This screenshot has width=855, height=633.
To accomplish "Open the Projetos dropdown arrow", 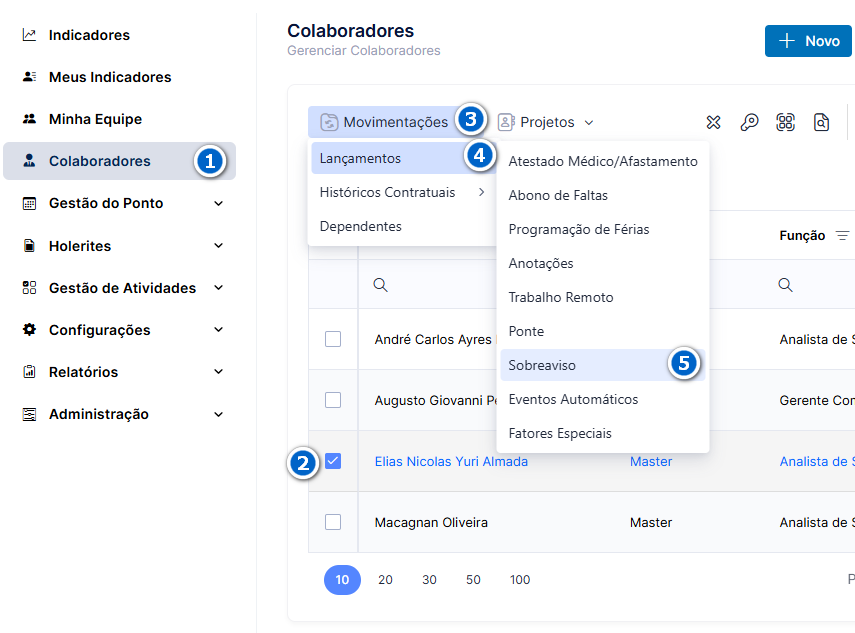I will pyautogui.click(x=589, y=123).
